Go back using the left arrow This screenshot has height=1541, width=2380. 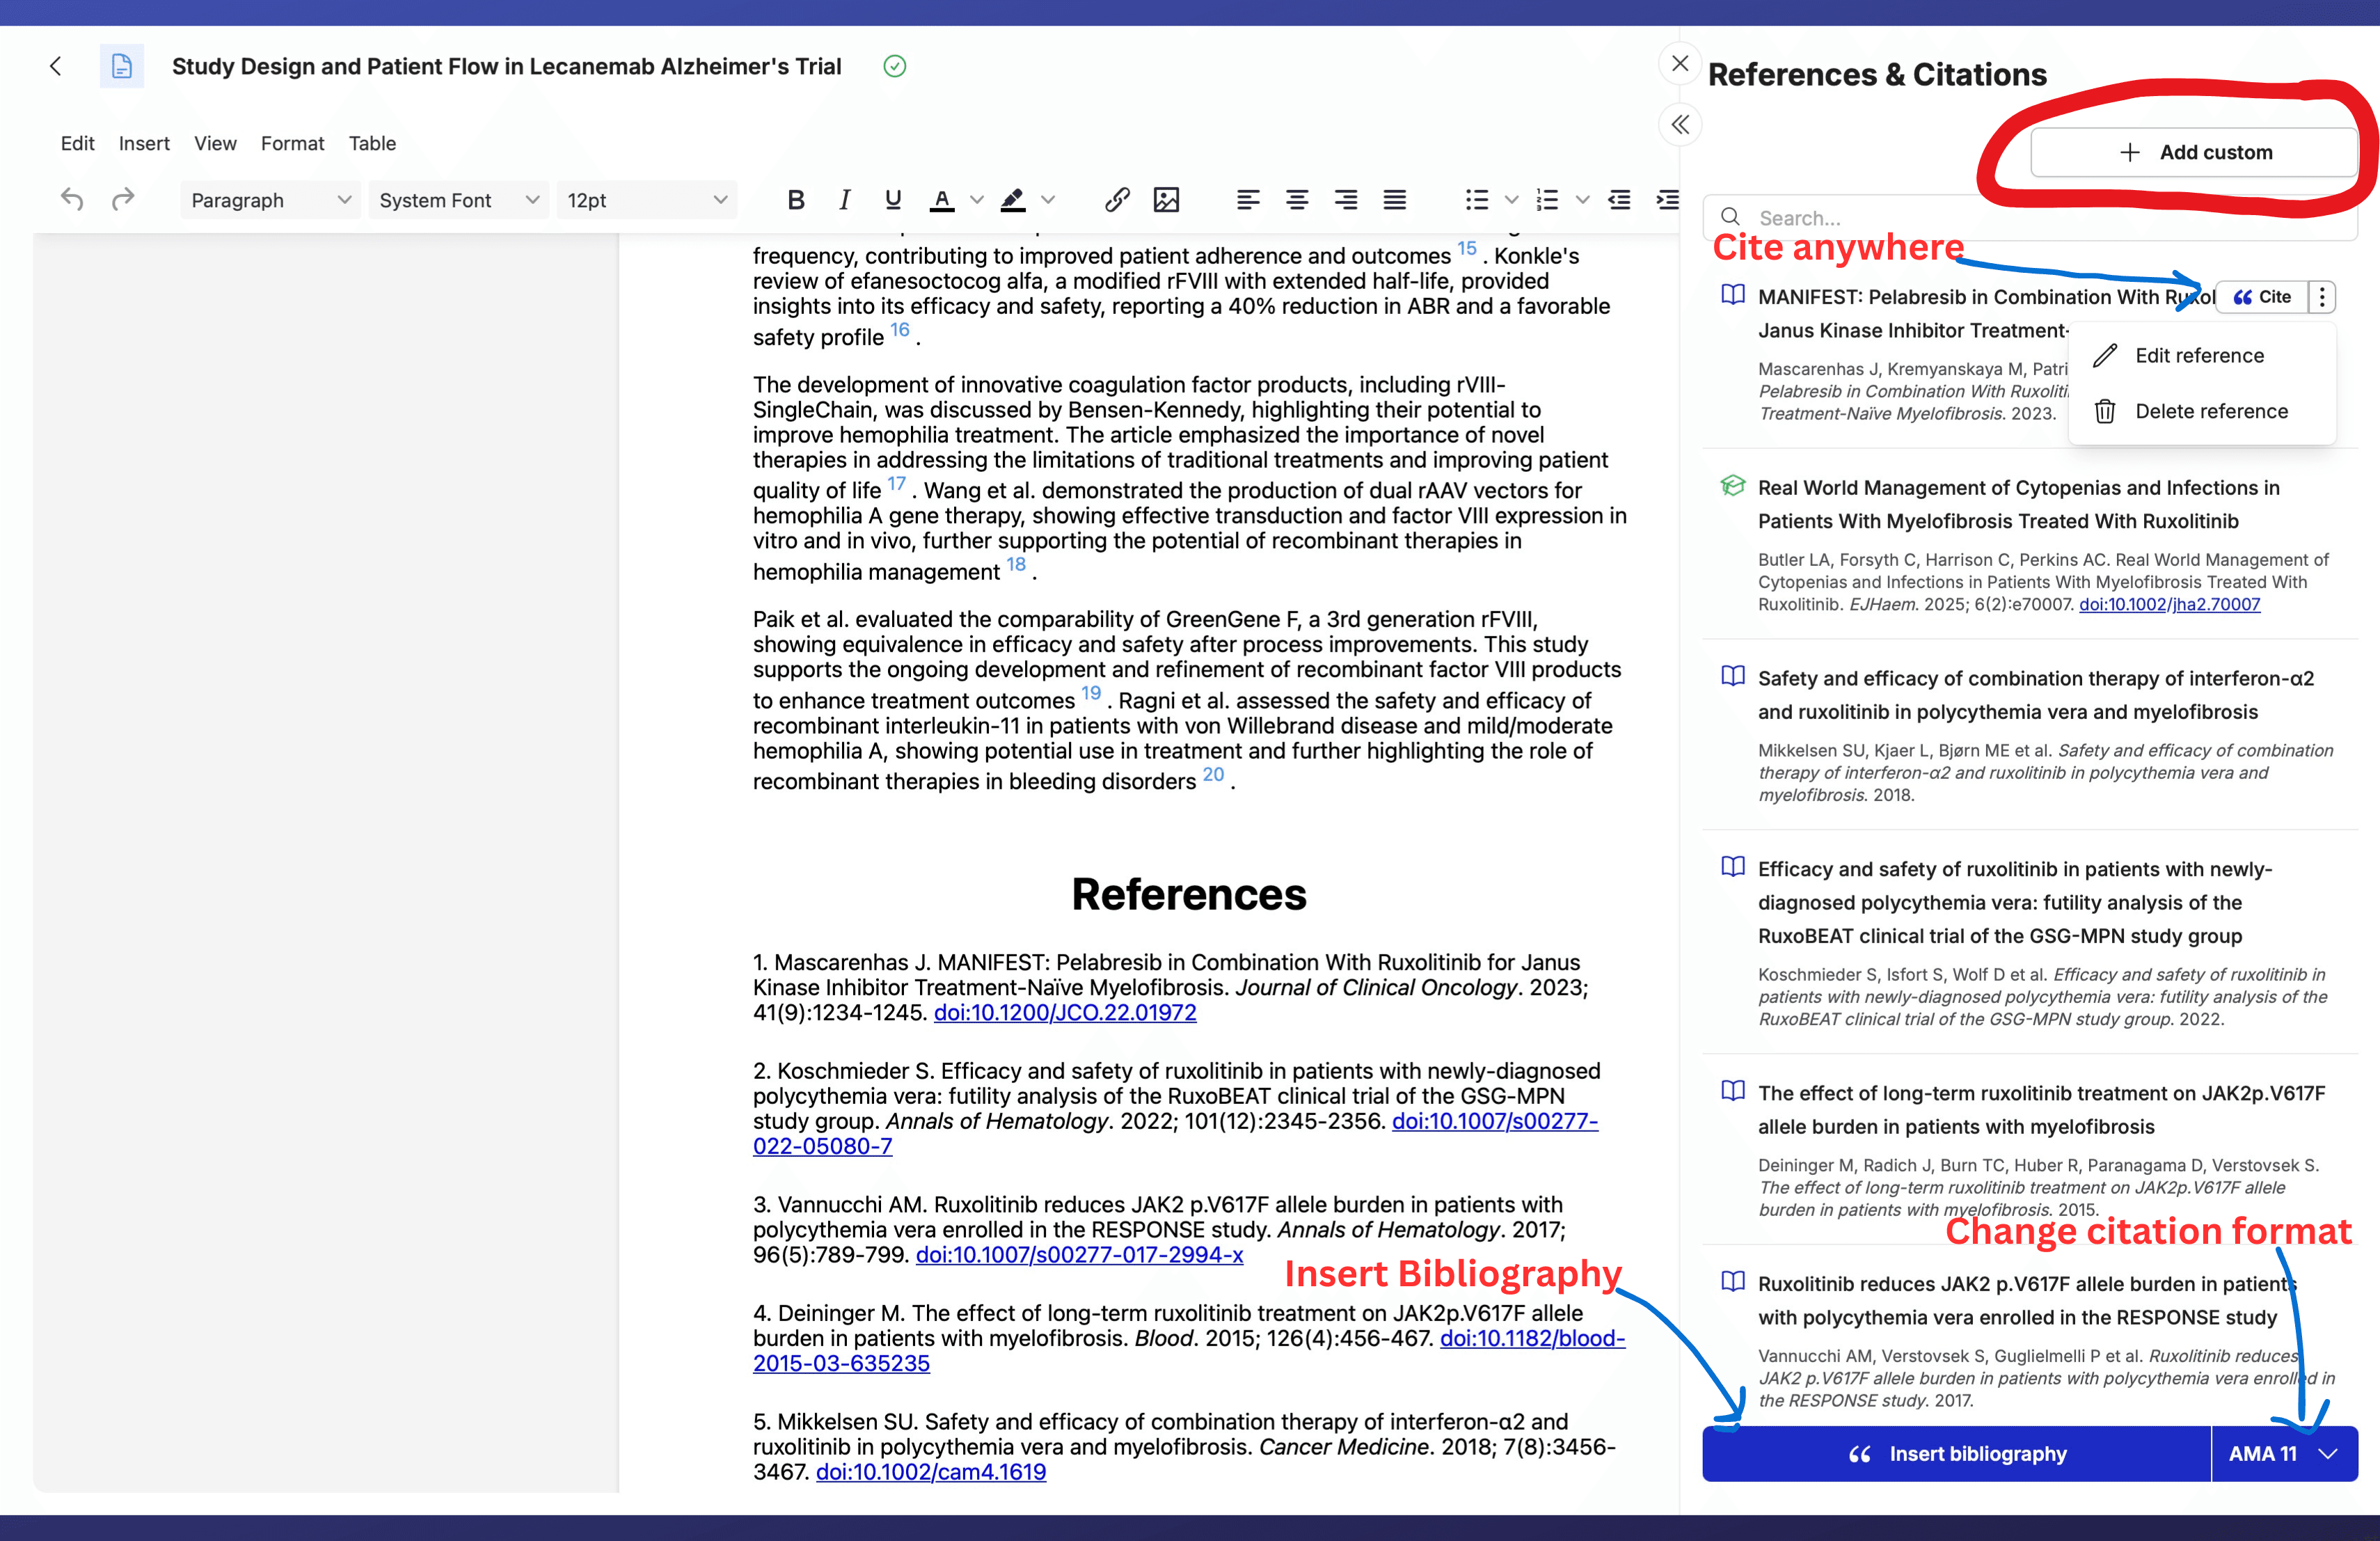point(56,66)
